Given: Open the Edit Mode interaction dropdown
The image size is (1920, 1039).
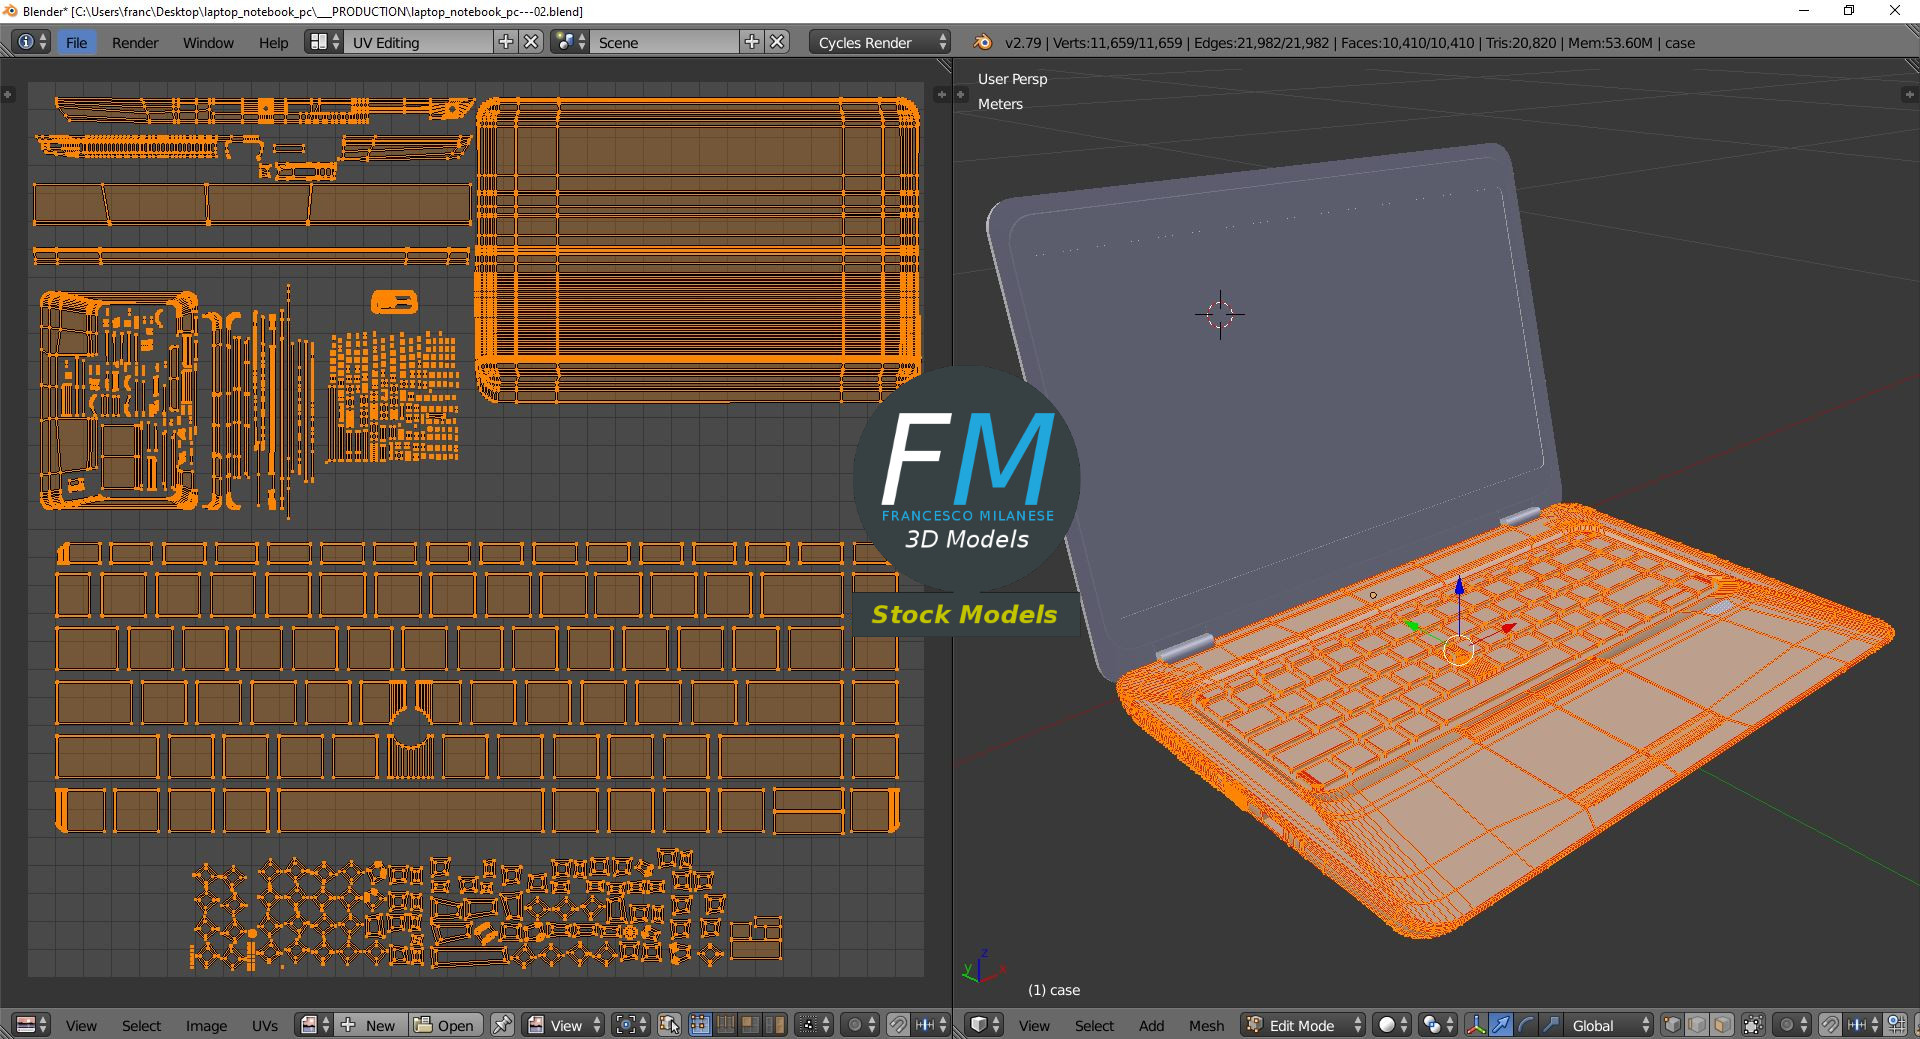Looking at the screenshot, I should pyautogui.click(x=1304, y=1025).
